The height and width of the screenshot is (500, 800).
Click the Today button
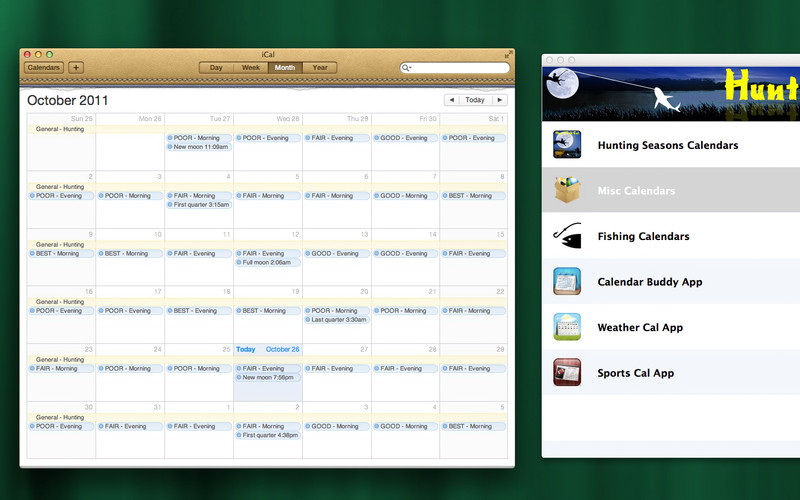coord(475,100)
